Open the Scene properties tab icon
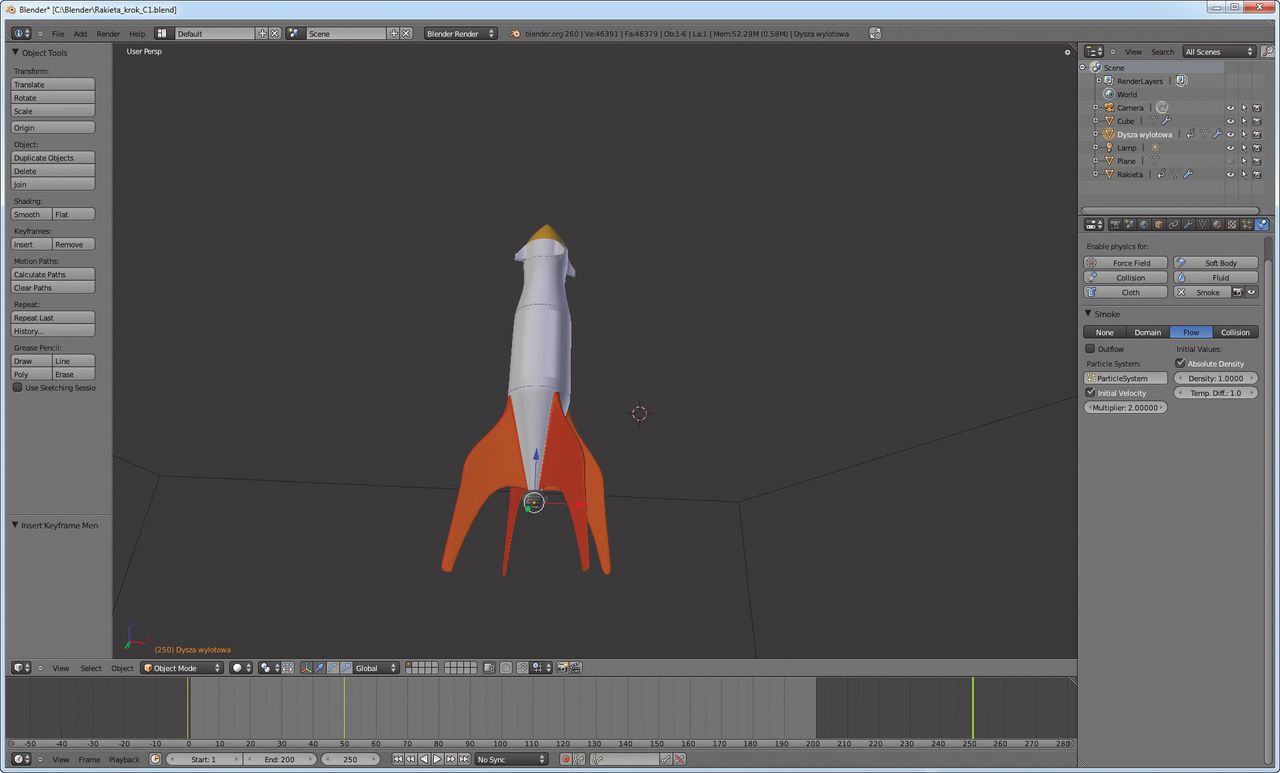Viewport: 1280px width, 773px height. (x=1129, y=224)
